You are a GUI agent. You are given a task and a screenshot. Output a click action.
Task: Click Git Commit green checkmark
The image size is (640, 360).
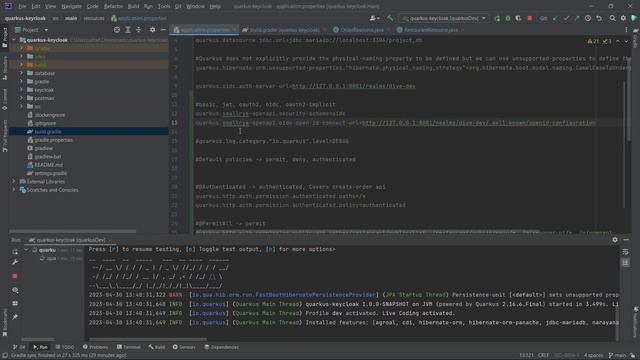[x=566, y=18]
